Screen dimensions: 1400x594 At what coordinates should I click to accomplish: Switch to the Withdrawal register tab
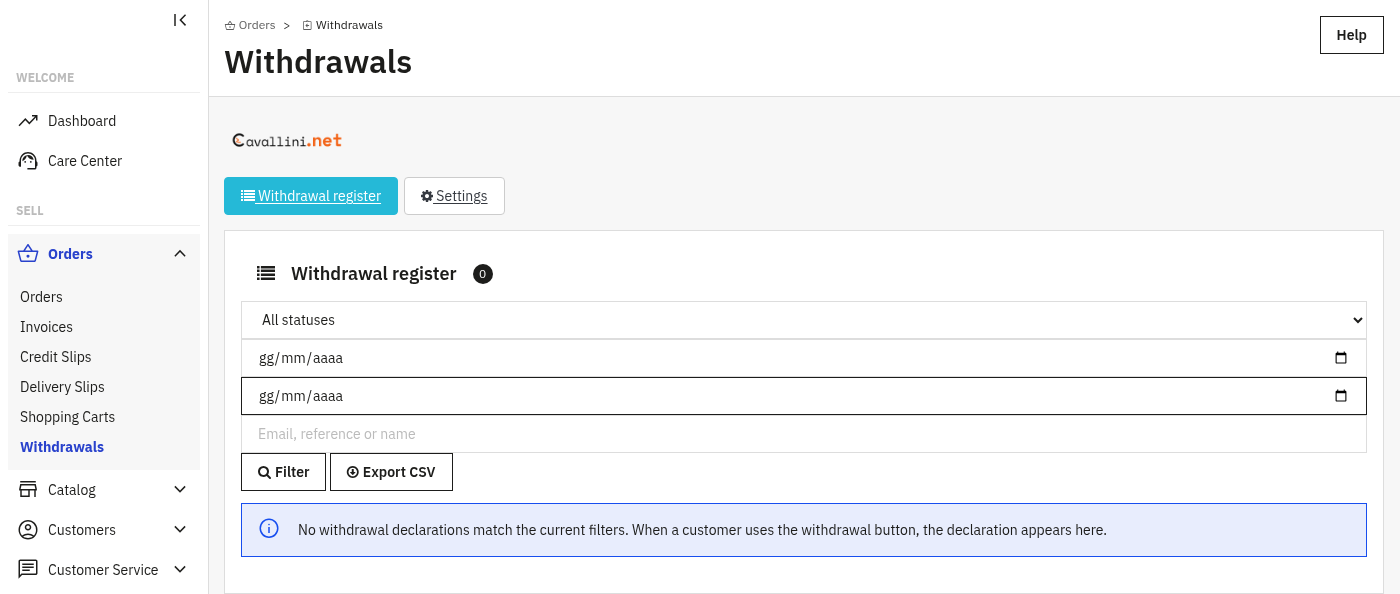pyautogui.click(x=311, y=196)
